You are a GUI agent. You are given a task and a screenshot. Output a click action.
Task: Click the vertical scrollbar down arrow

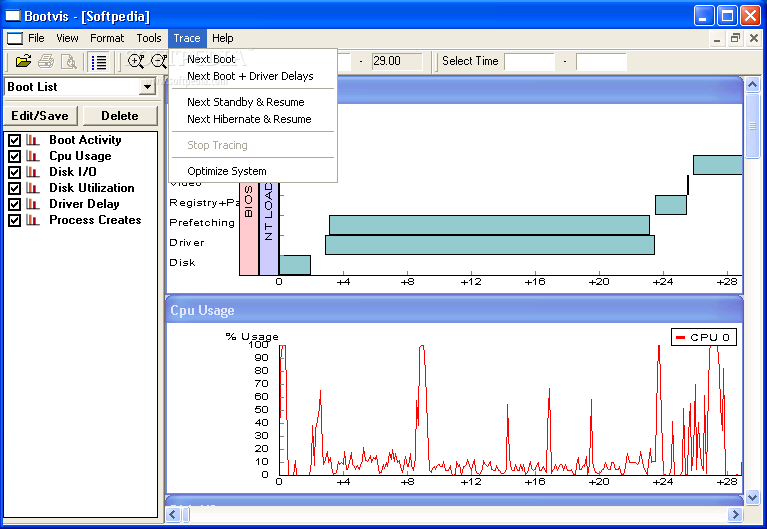tap(752, 498)
